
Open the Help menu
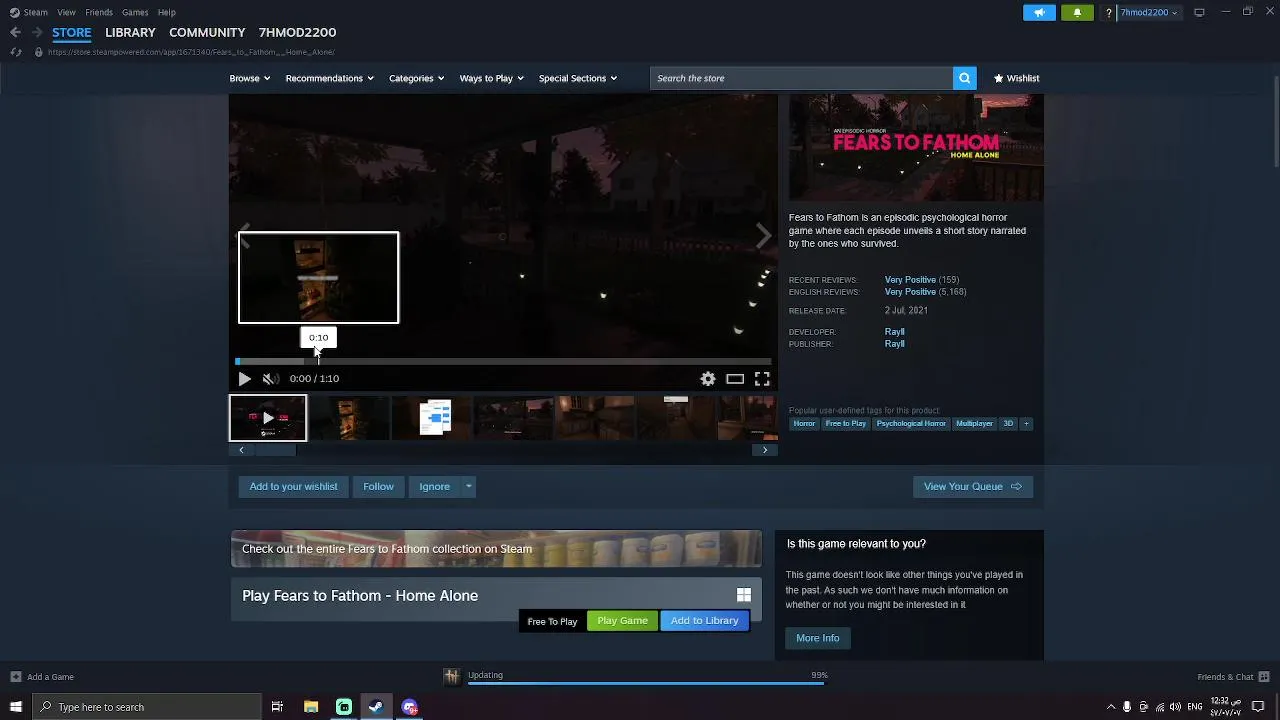click(x=167, y=12)
